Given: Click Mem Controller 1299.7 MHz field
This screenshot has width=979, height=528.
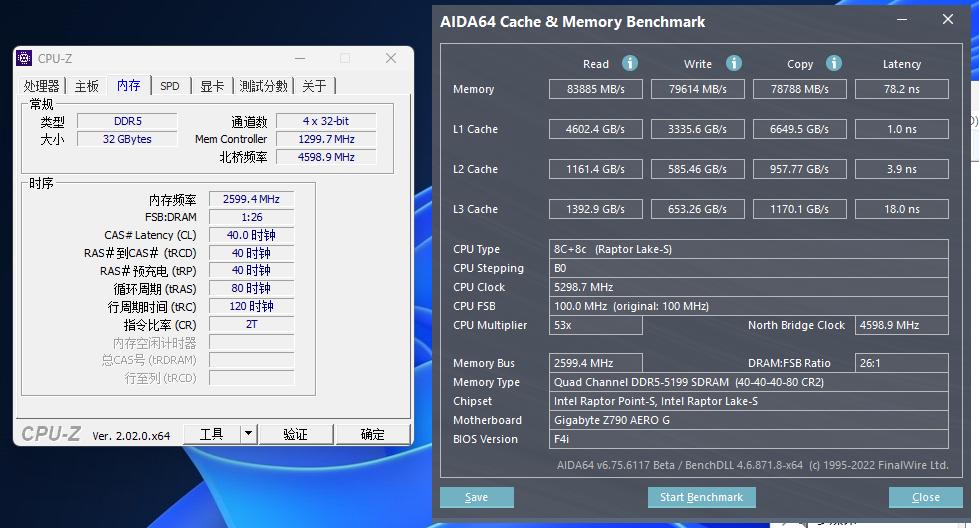Looking at the screenshot, I should (x=326, y=139).
